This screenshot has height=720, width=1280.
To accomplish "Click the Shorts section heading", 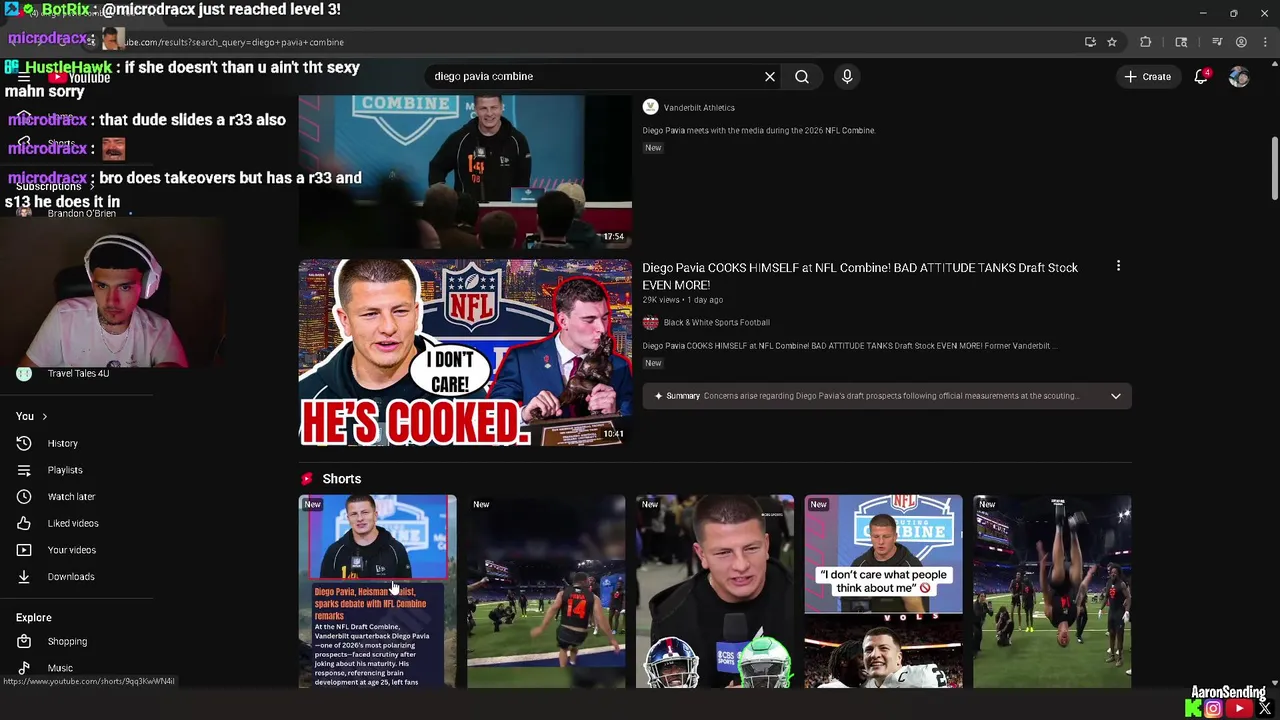I will [x=341, y=479].
